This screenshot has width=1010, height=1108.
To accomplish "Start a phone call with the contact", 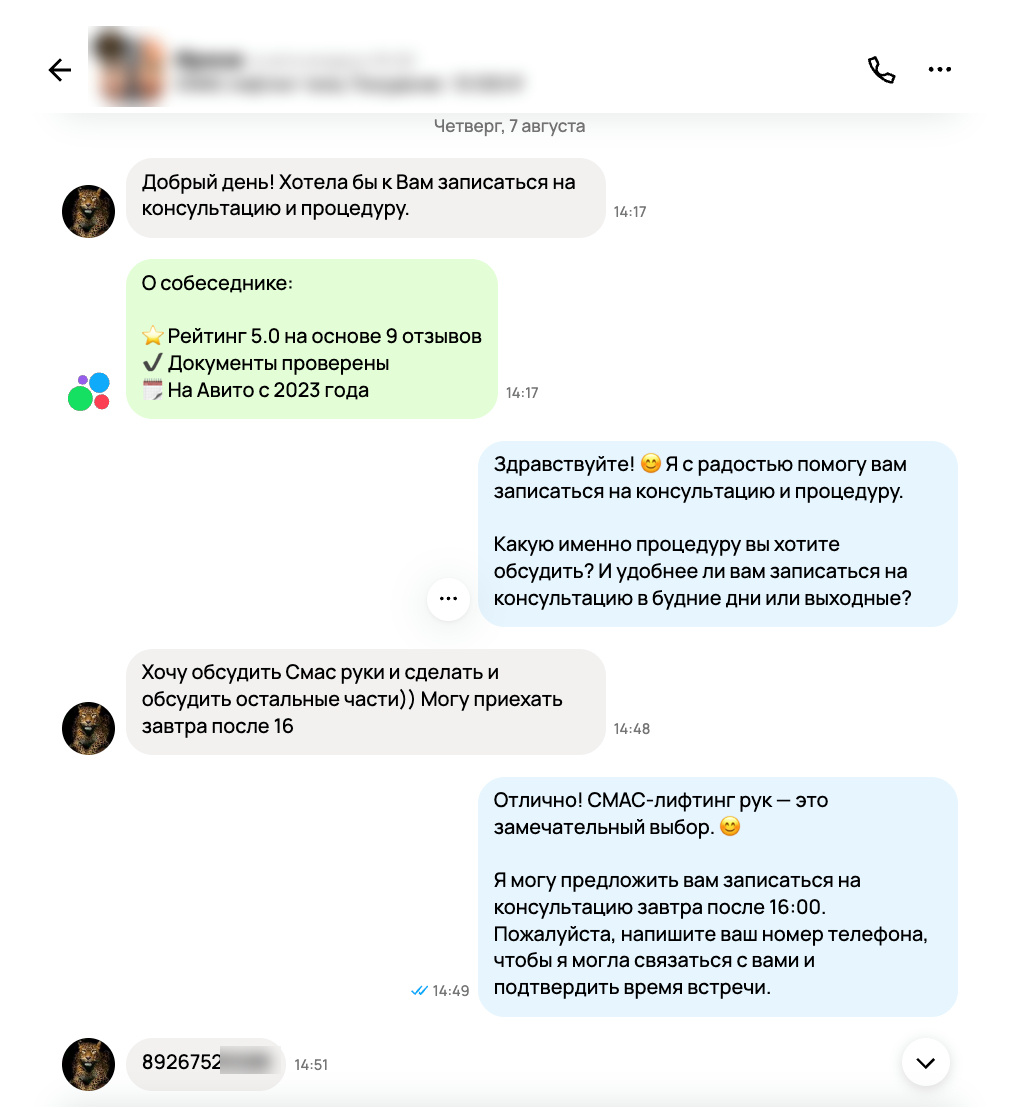I will tap(881, 69).
